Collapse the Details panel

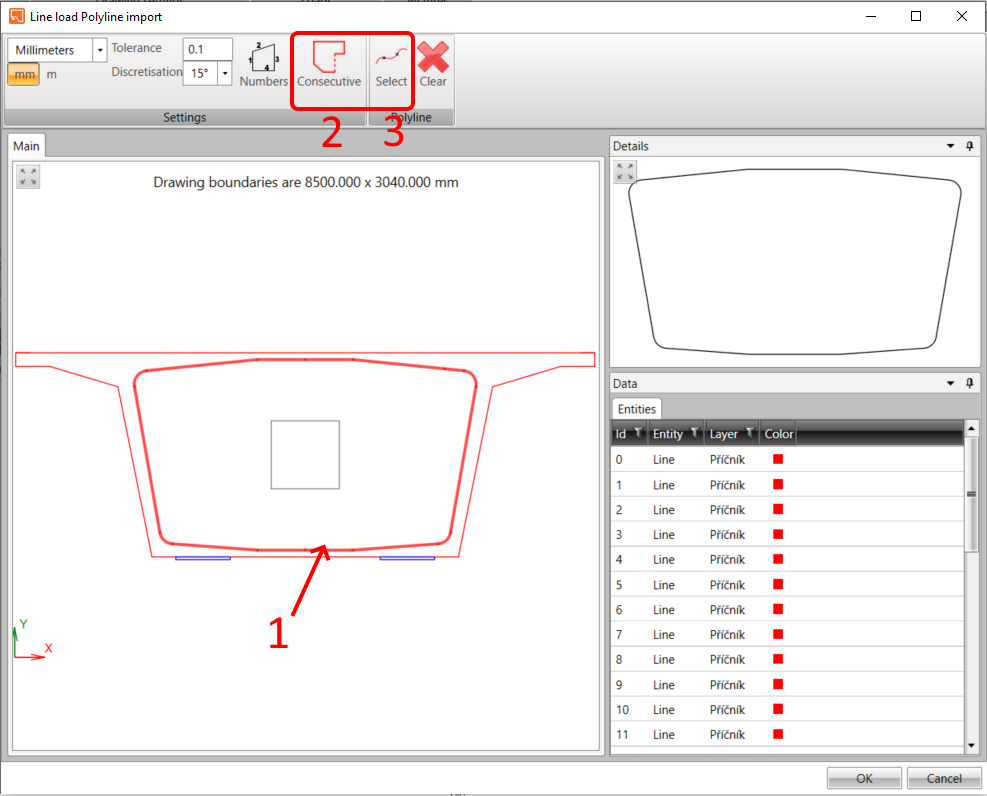(950, 145)
